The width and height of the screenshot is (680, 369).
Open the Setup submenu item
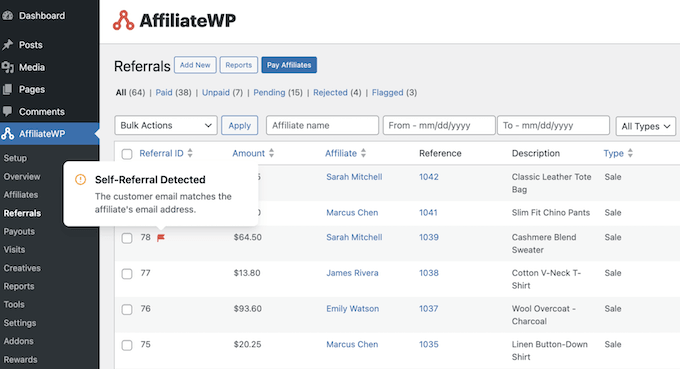(15, 158)
